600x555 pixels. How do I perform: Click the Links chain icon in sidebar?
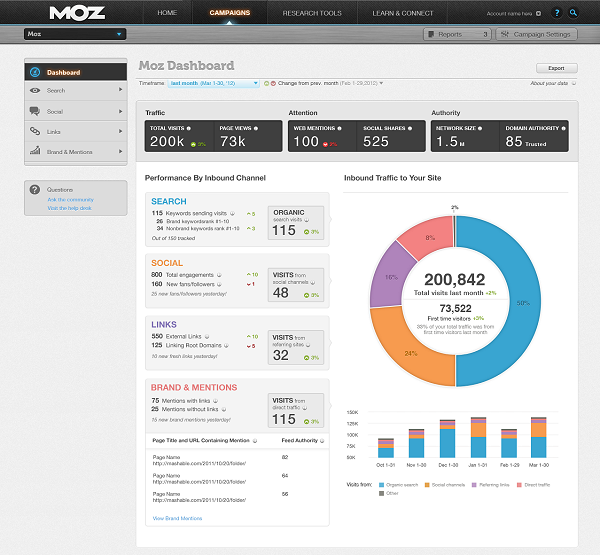[x=35, y=131]
